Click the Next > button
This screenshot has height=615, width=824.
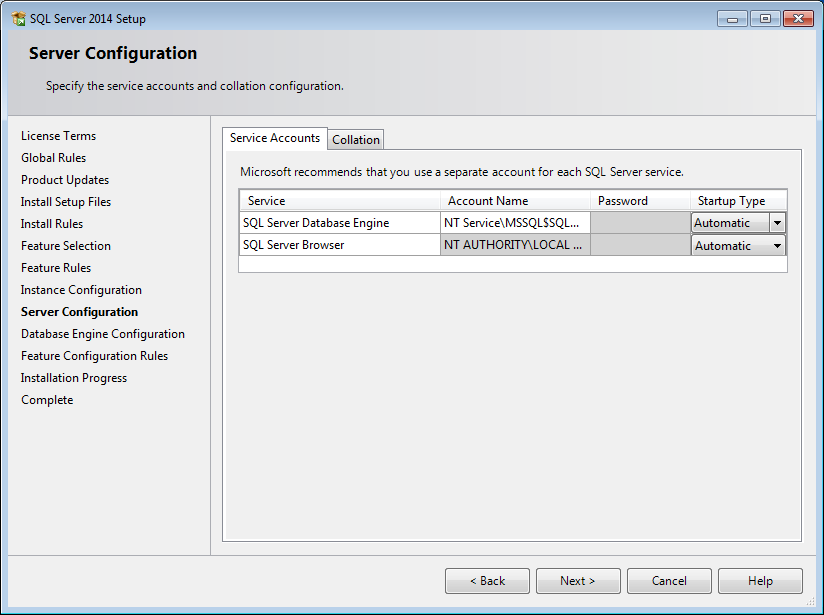point(578,581)
